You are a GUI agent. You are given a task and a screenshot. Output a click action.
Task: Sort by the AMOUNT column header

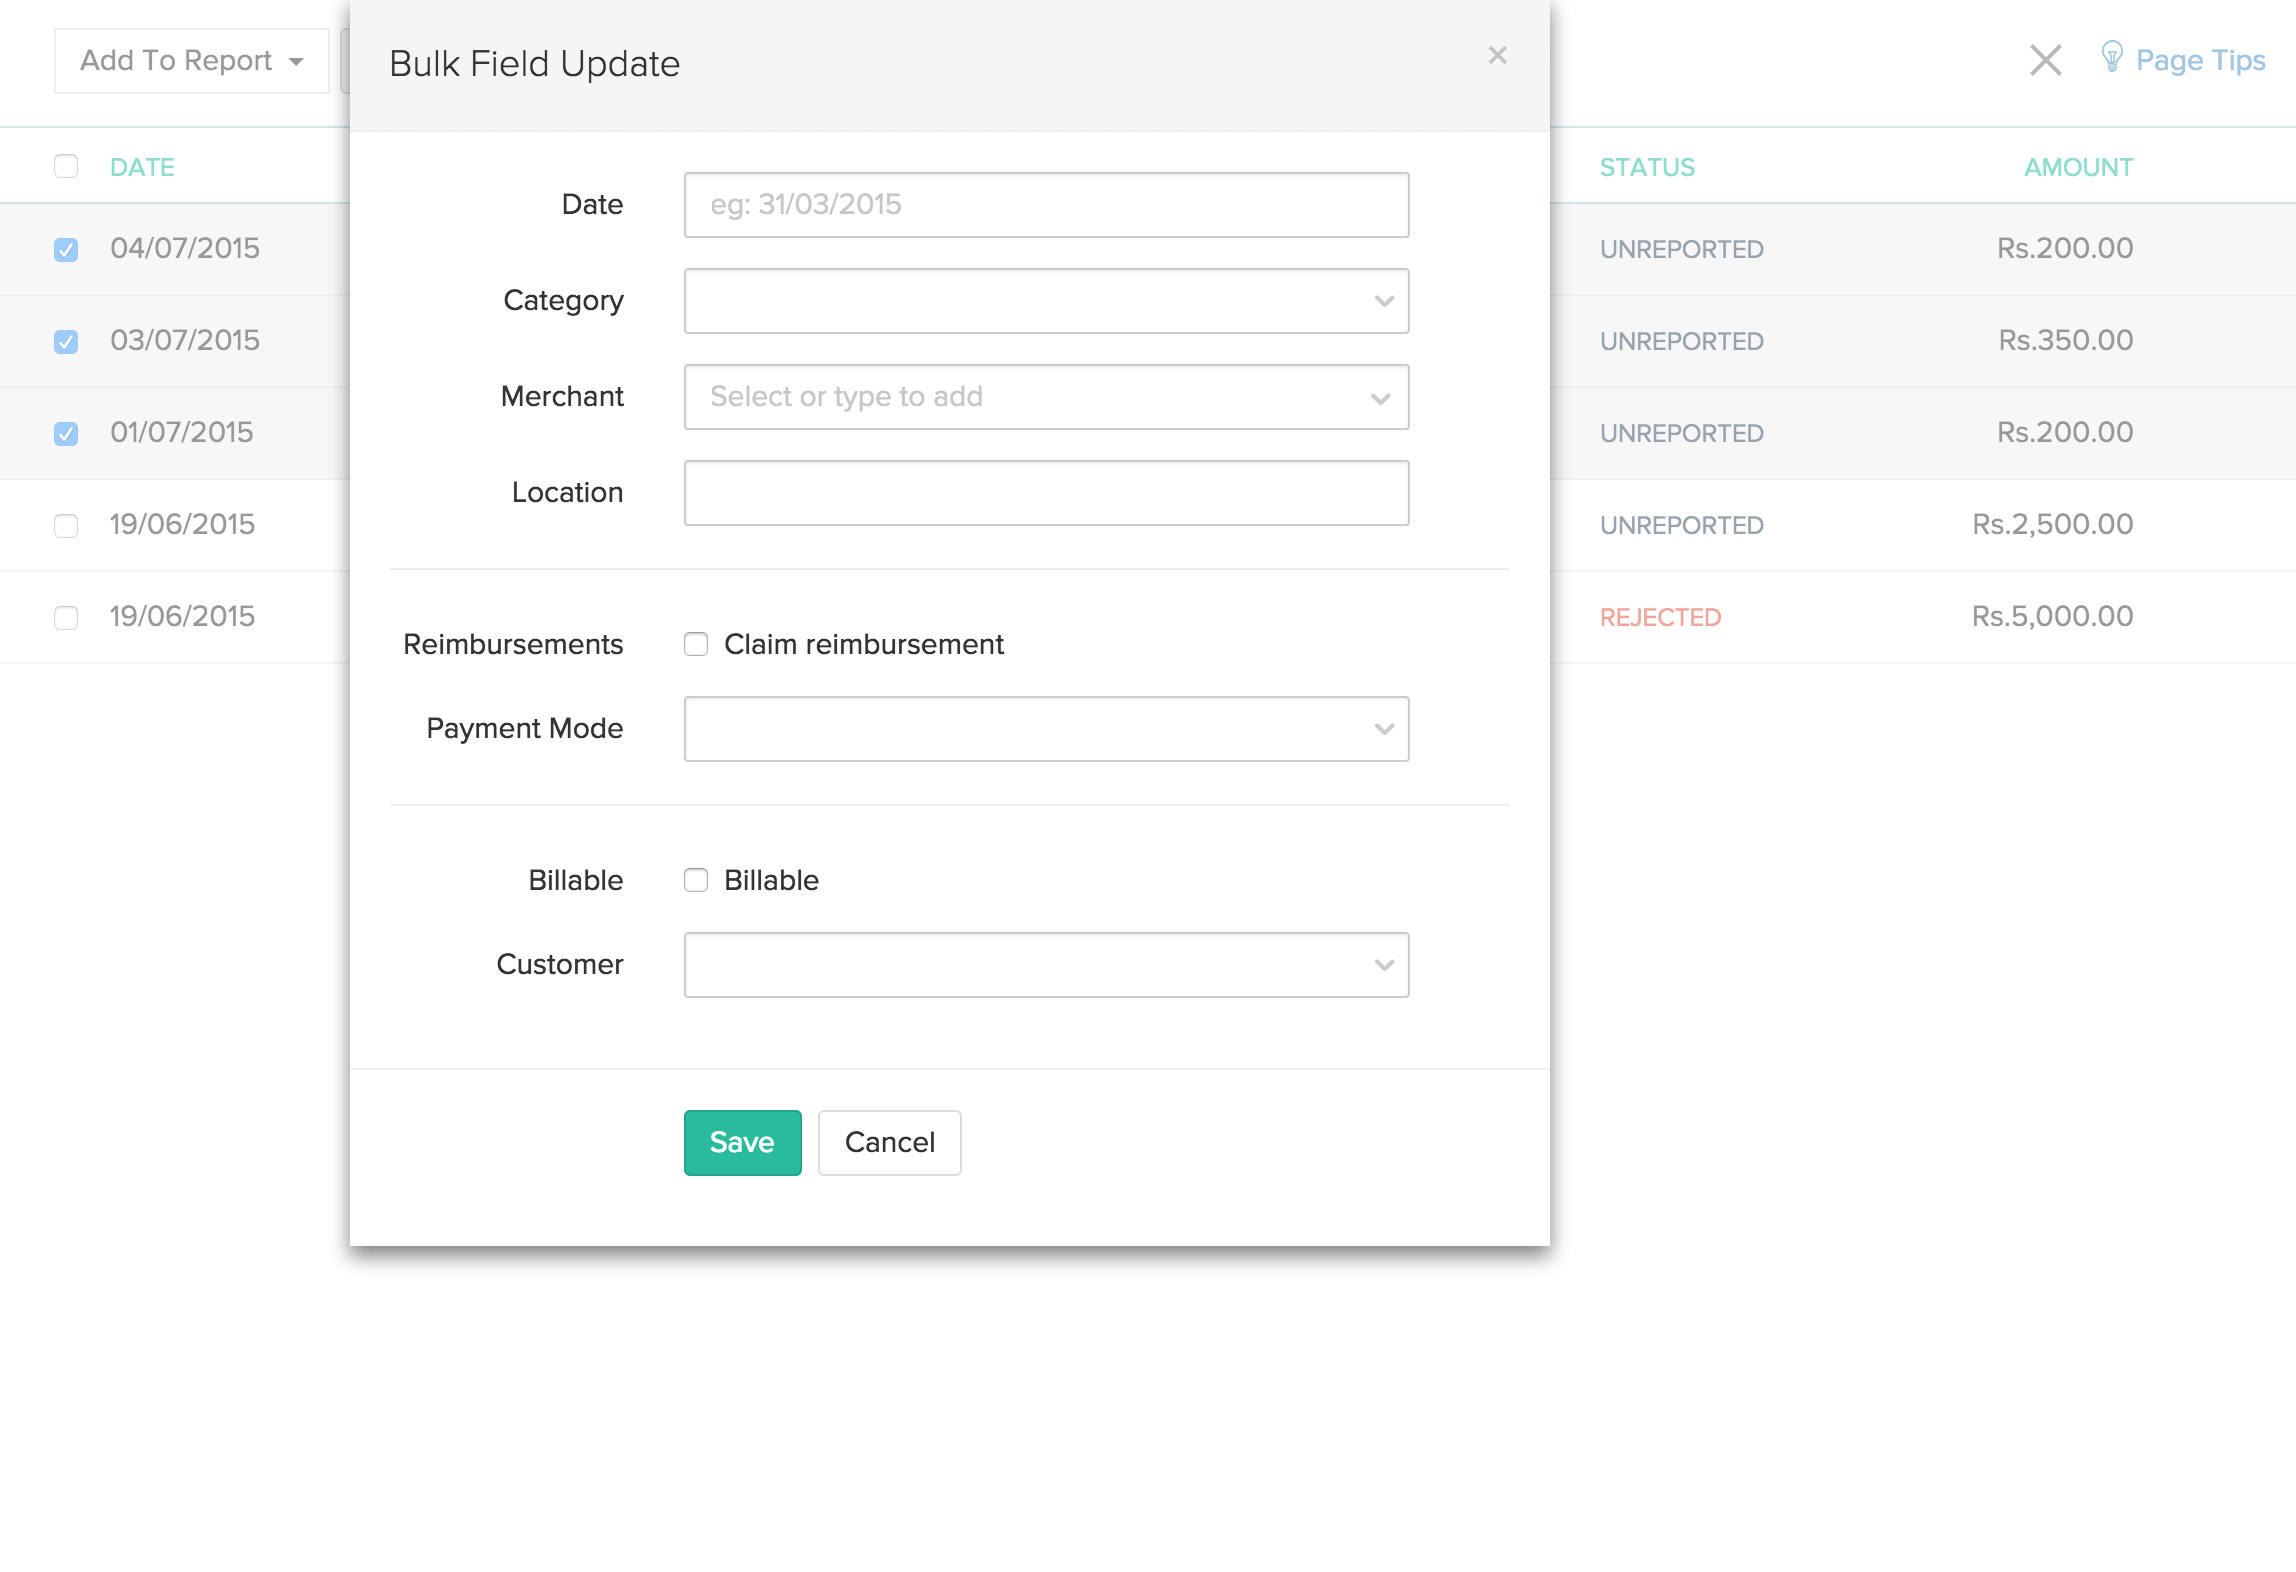[x=2078, y=167]
